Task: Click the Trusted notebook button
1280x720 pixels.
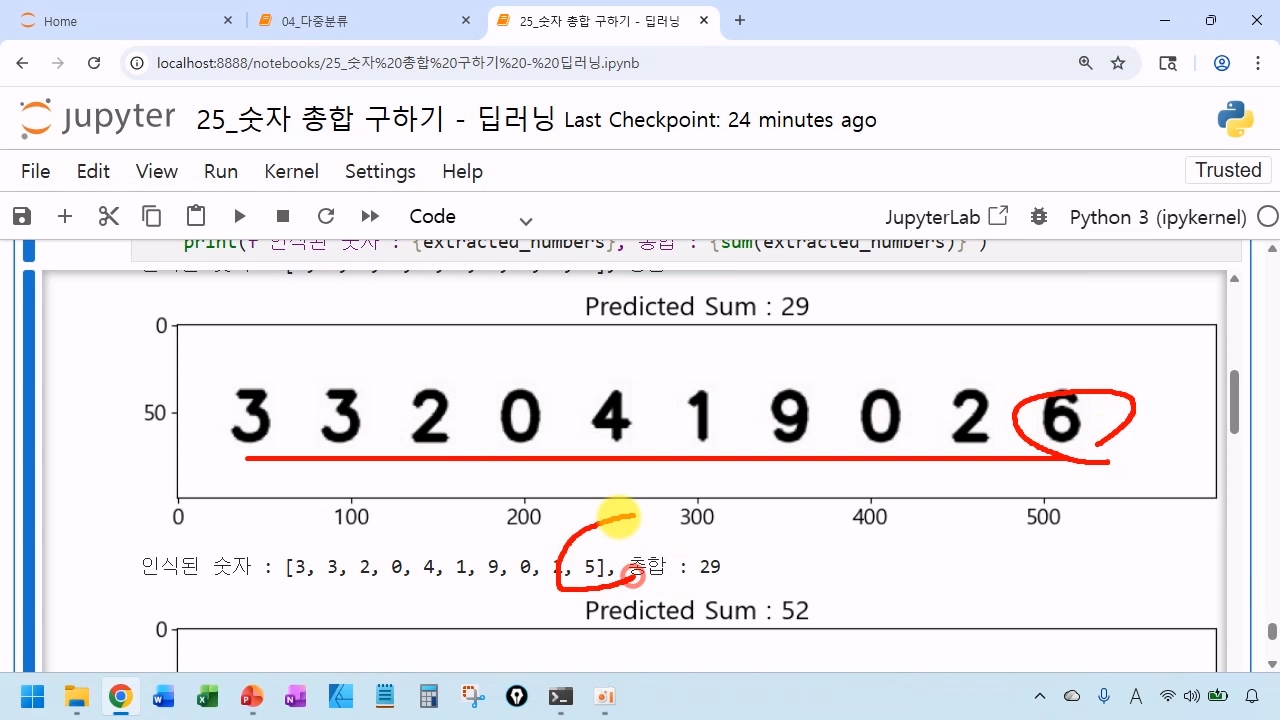Action: click(x=1228, y=170)
